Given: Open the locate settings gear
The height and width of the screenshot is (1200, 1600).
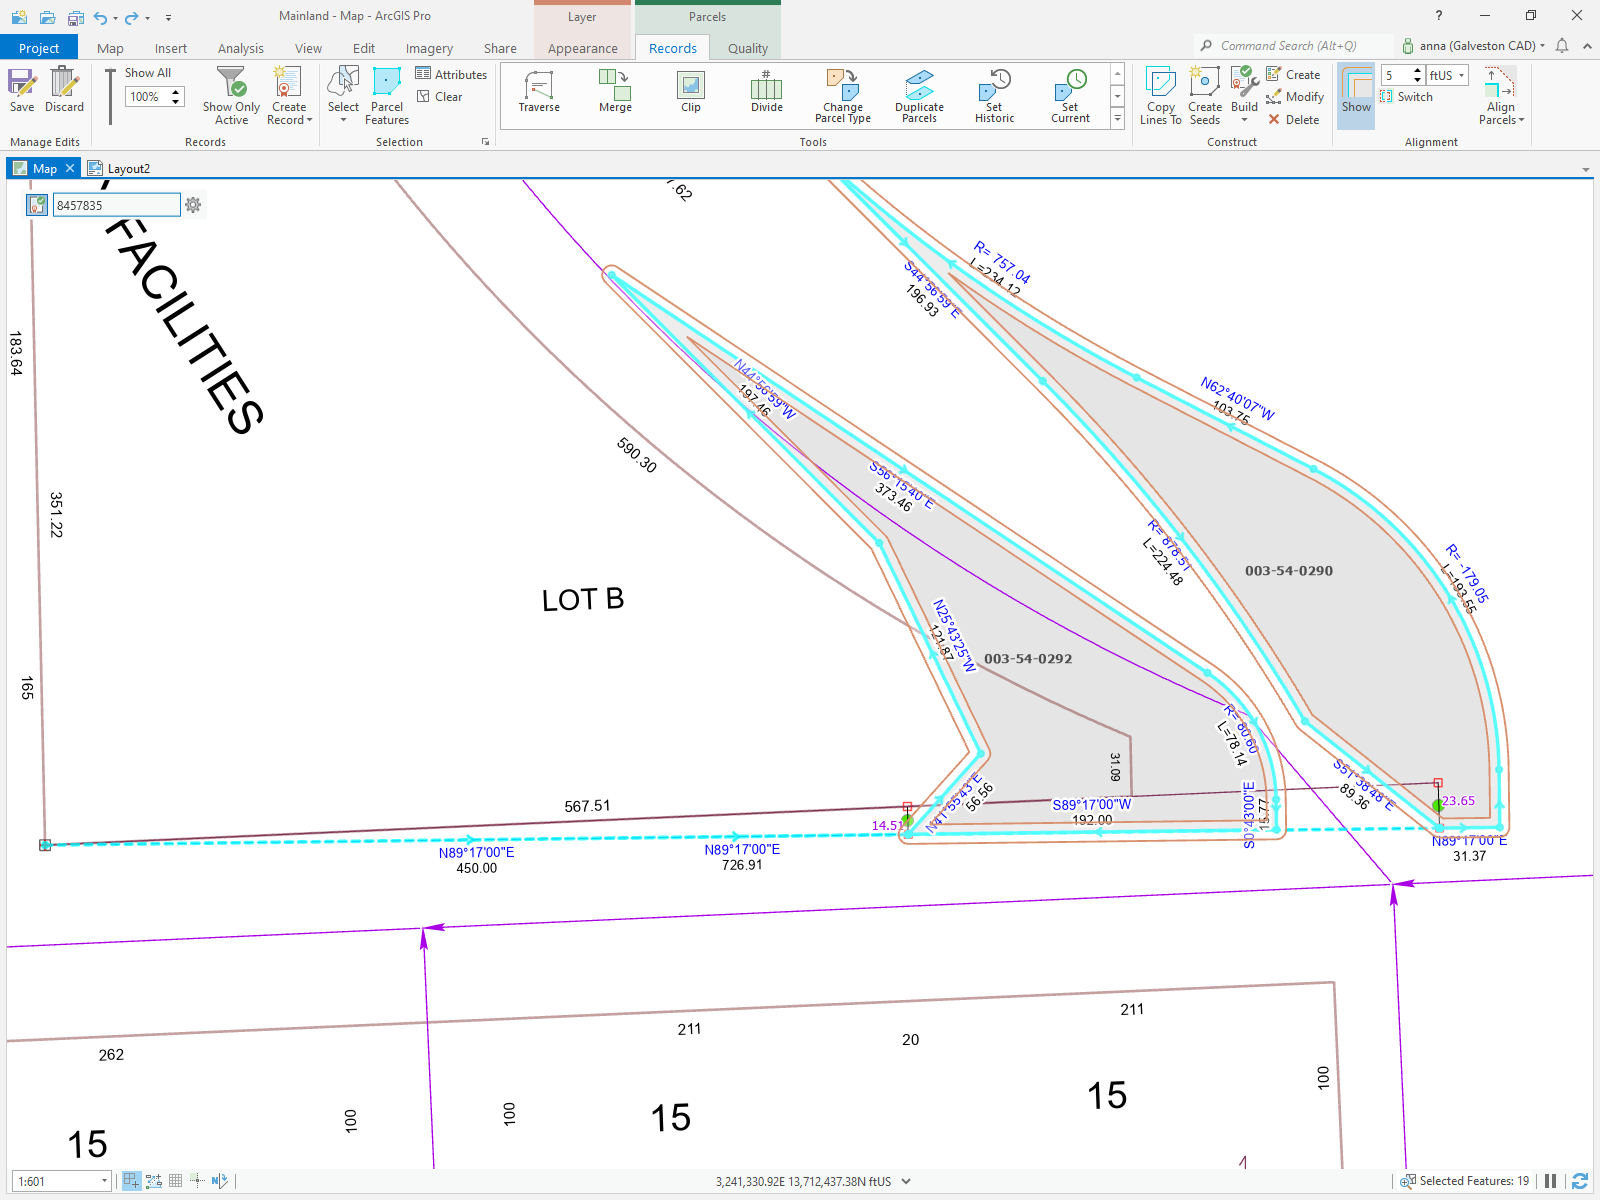Looking at the screenshot, I should [x=194, y=205].
